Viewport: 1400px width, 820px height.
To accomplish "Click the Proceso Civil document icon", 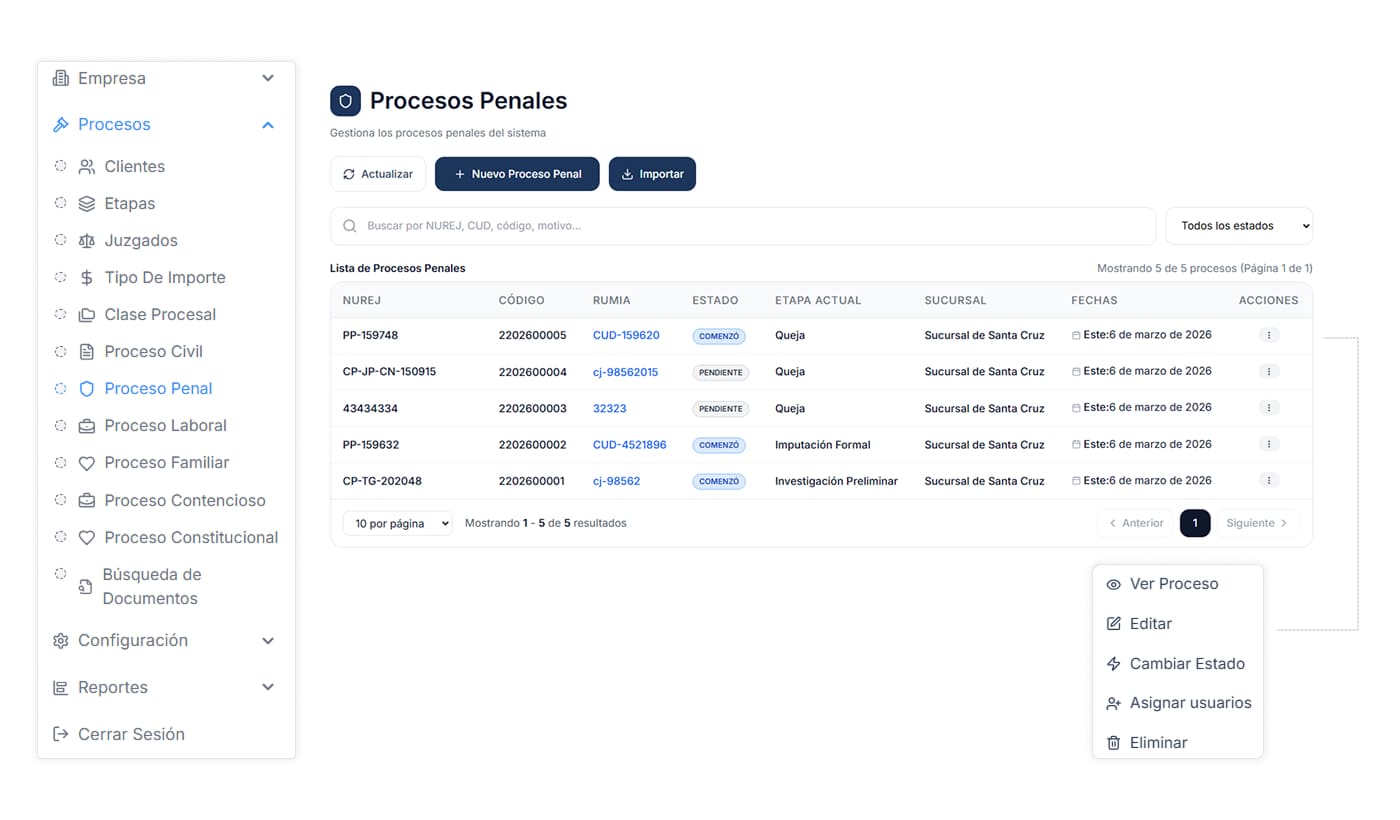I will (87, 352).
